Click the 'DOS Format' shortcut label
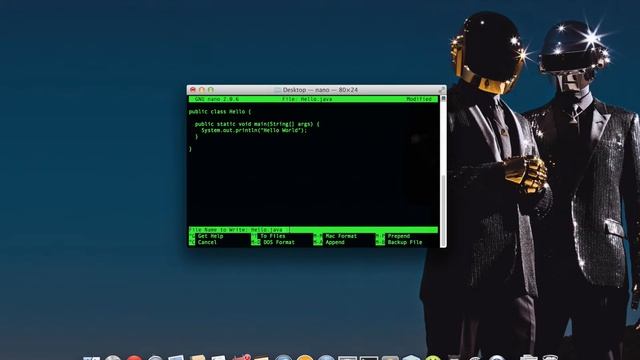 point(279,242)
